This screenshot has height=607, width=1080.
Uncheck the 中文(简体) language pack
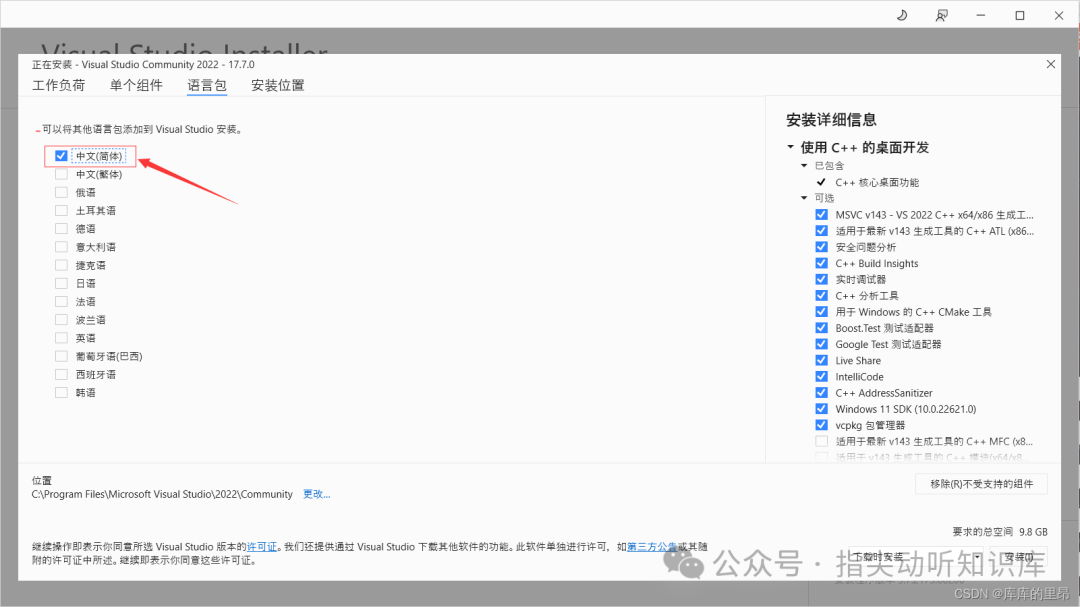click(61, 156)
